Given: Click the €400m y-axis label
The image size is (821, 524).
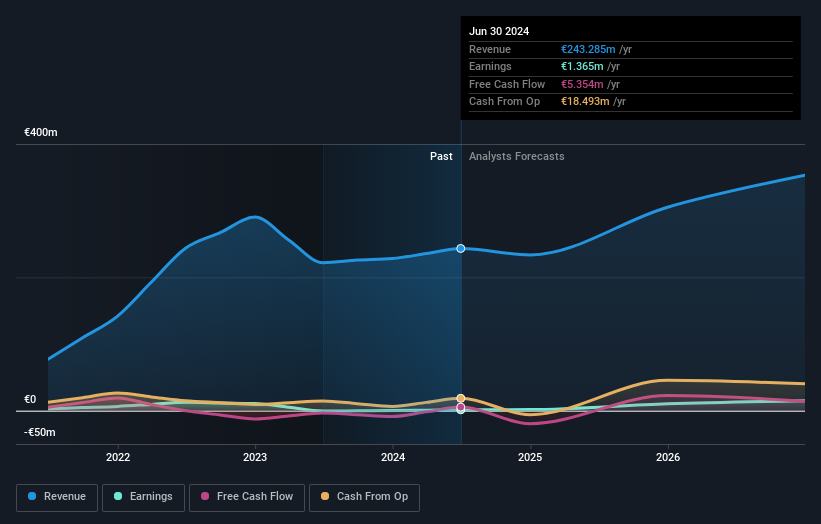Looking at the screenshot, I should coord(41,132).
